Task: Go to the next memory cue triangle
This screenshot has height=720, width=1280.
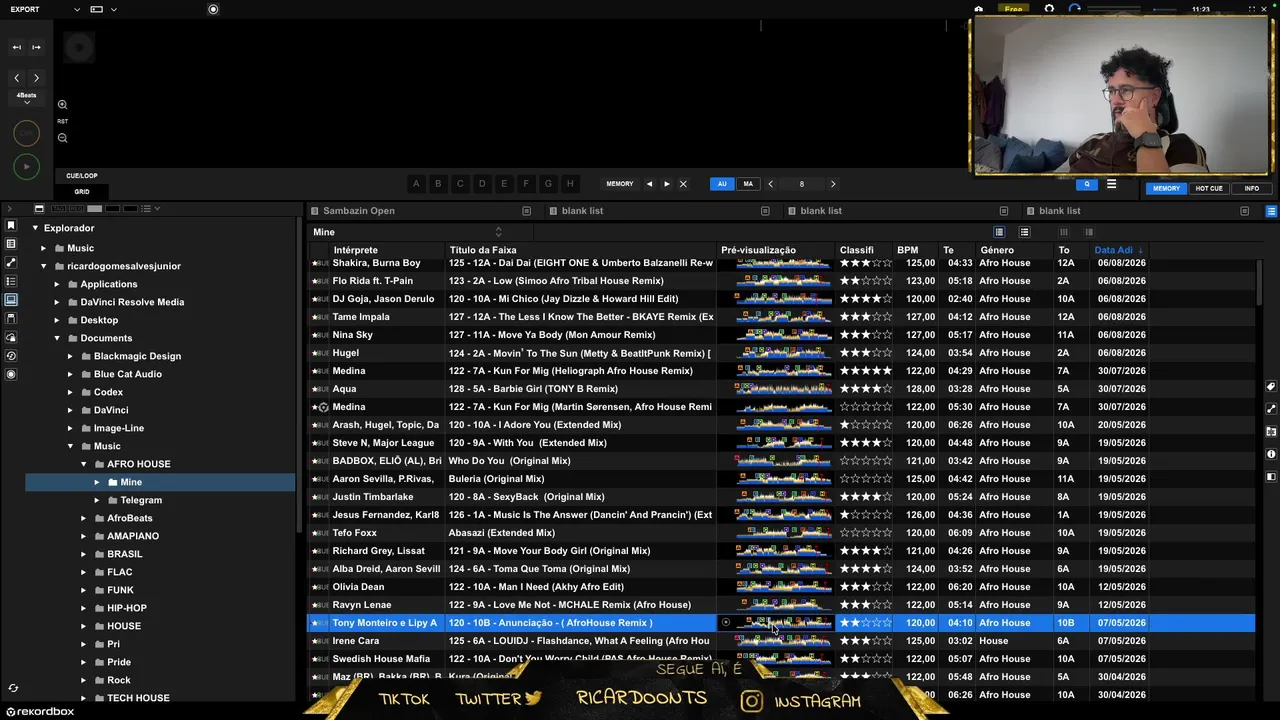Action: [666, 184]
